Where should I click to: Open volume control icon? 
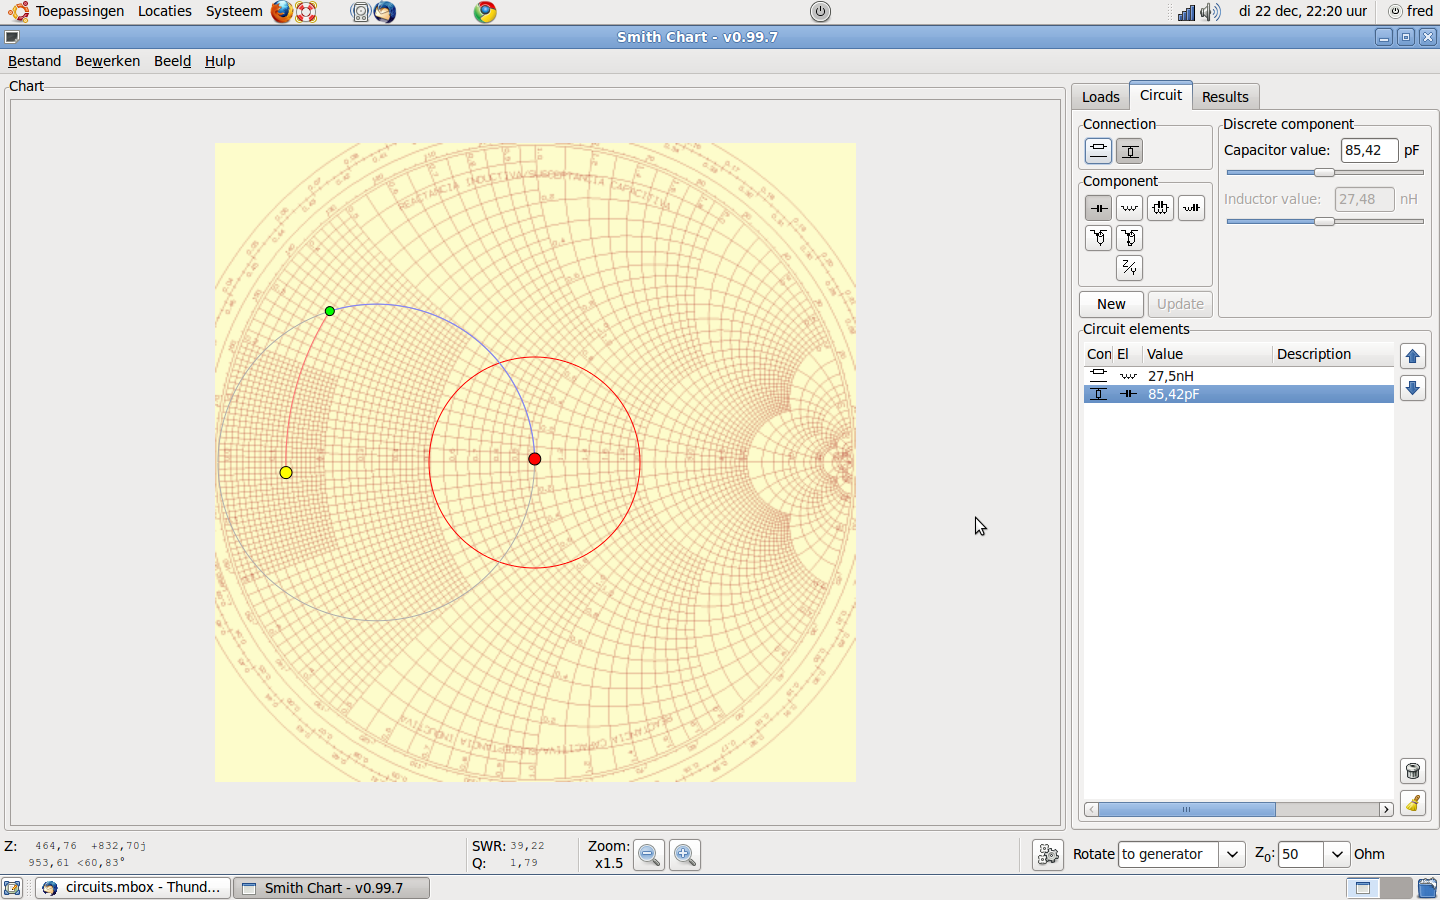(1210, 12)
